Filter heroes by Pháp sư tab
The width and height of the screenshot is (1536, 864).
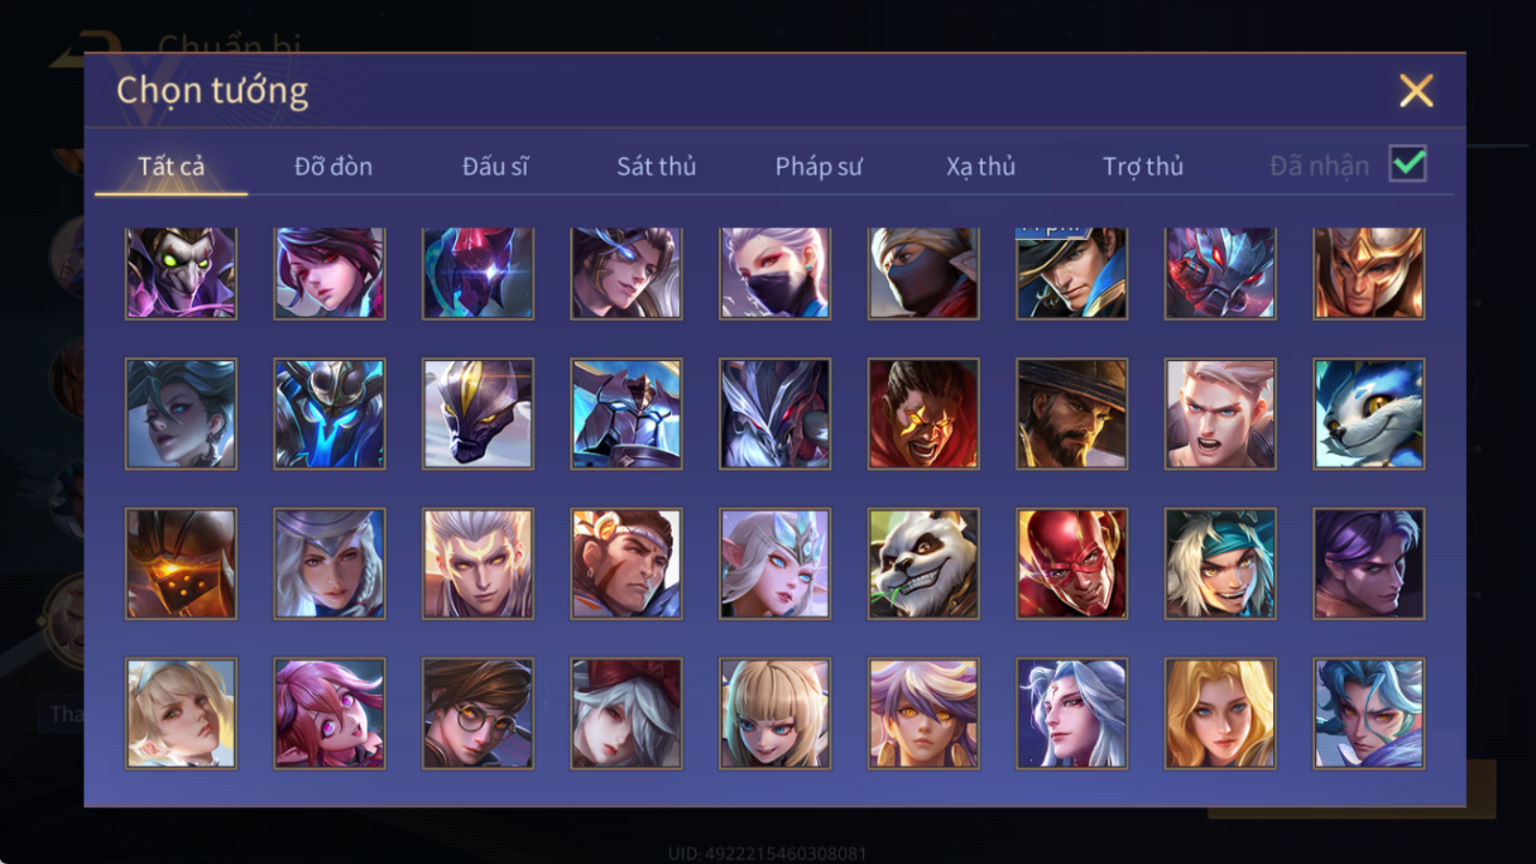click(818, 166)
